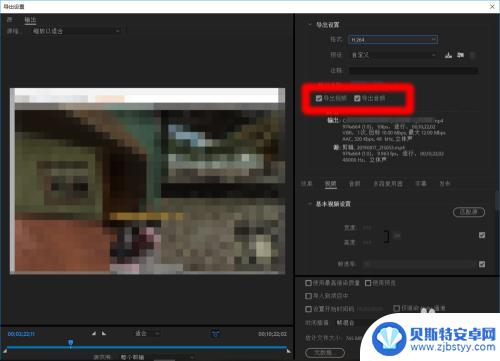Image resolution: width=500 pixels, height=361 pixels.
Task: Click the comments input field
Action: pyautogui.click(x=413, y=70)
